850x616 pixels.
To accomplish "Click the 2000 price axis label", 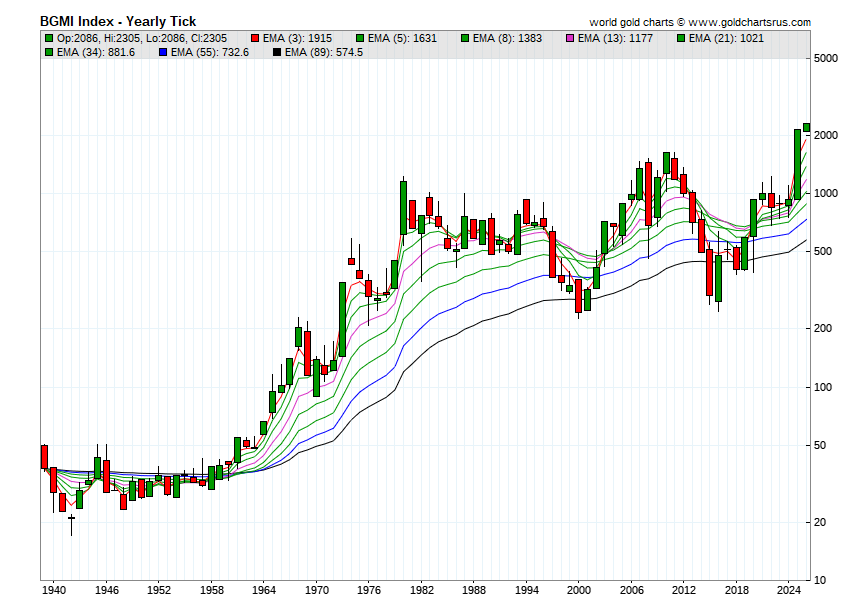I will point(826,135).
